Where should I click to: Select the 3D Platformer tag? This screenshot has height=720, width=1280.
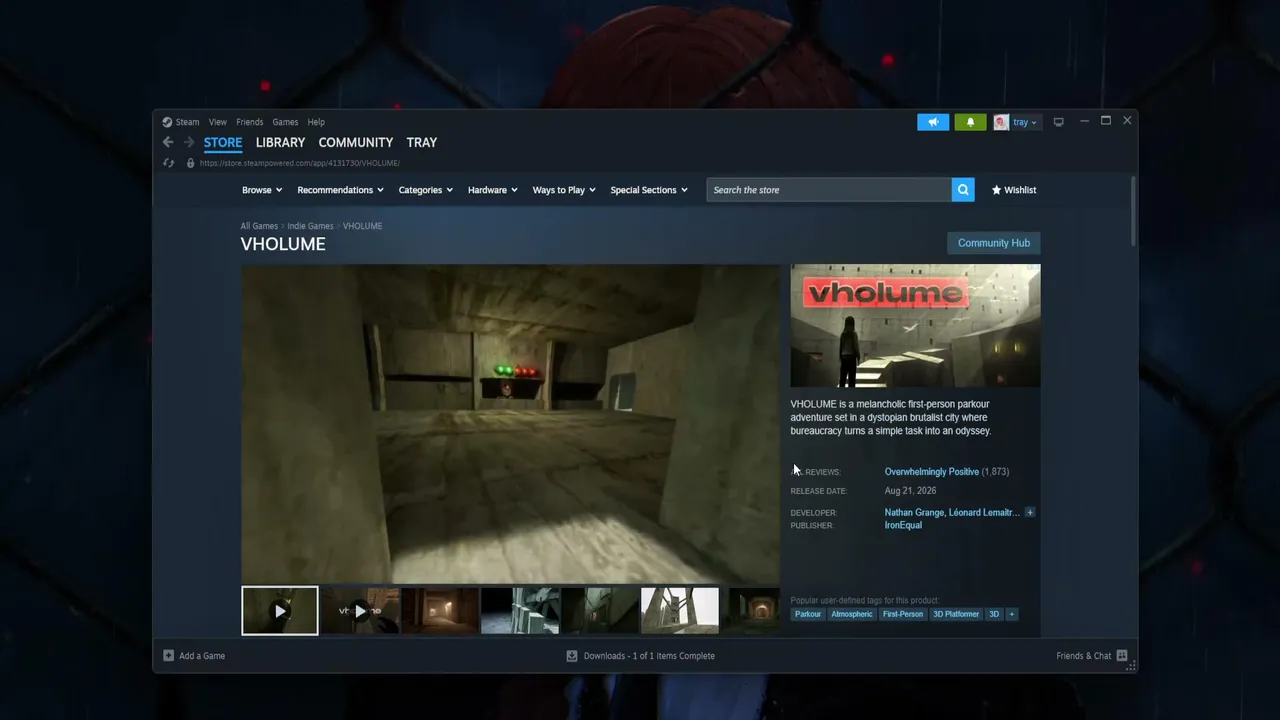tap(956, 614)
